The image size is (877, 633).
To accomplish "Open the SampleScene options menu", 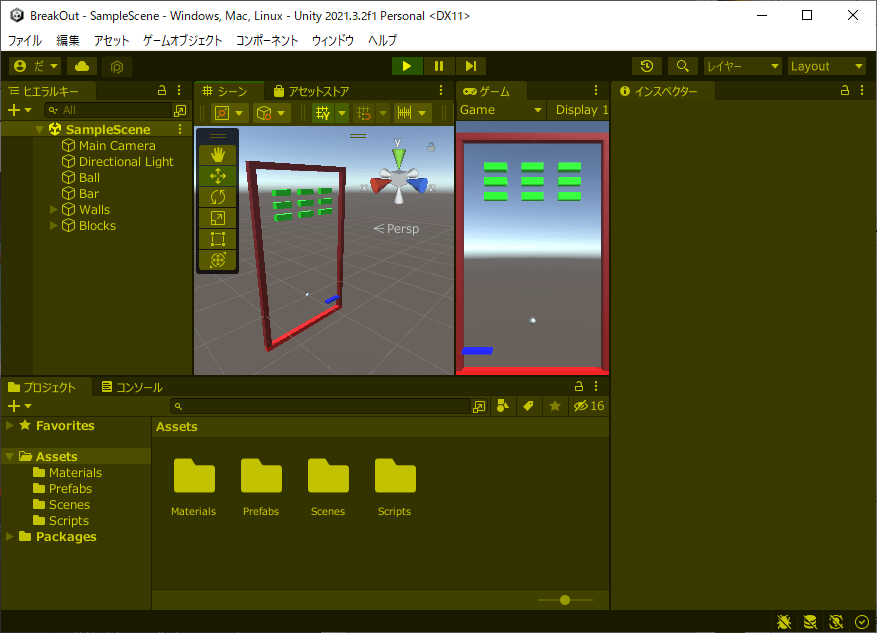I will (x=180, y=129).
